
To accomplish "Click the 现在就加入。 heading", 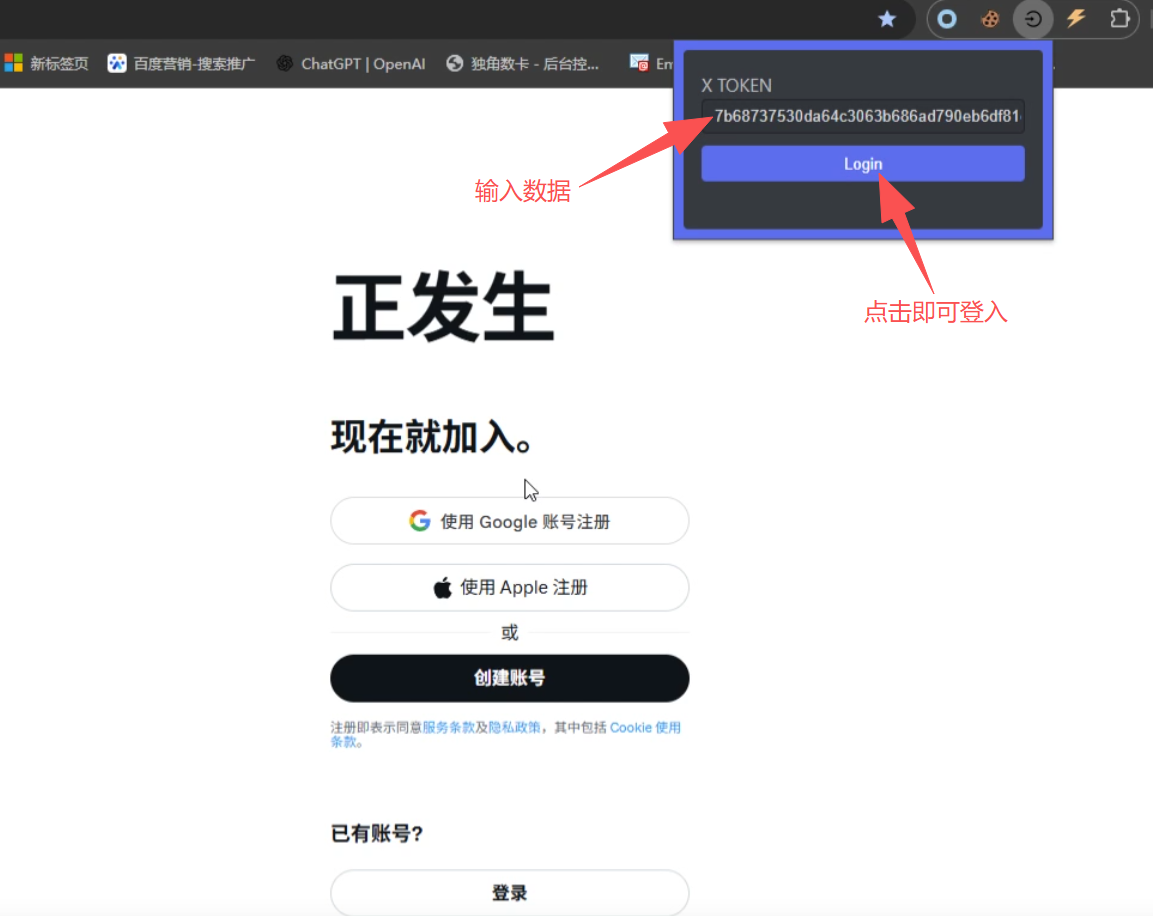I will pos(431,437).
